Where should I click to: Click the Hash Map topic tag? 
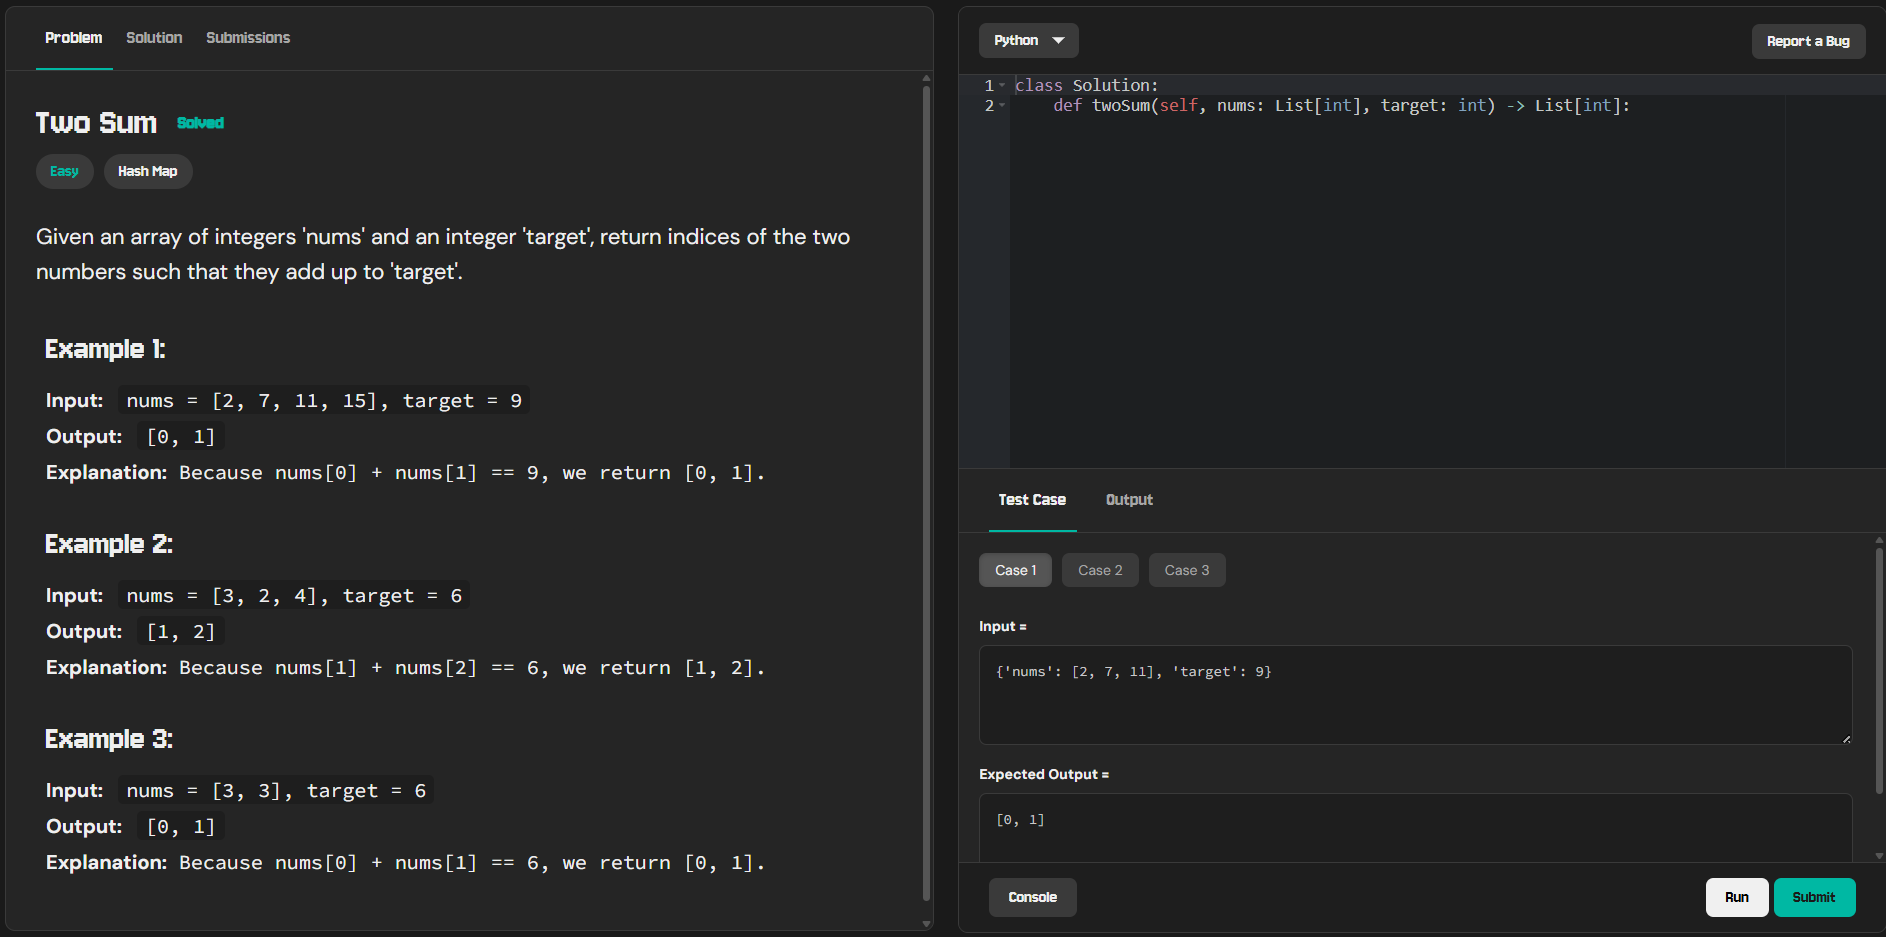(148, 171)
